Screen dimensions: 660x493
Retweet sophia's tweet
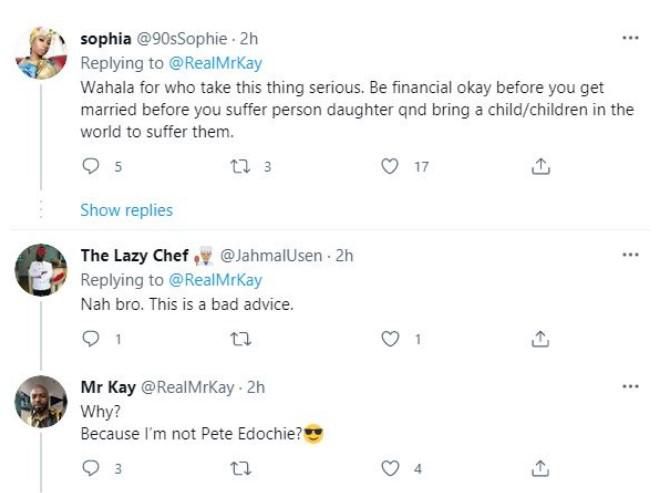pyautogui.click(x=242, y=167)
